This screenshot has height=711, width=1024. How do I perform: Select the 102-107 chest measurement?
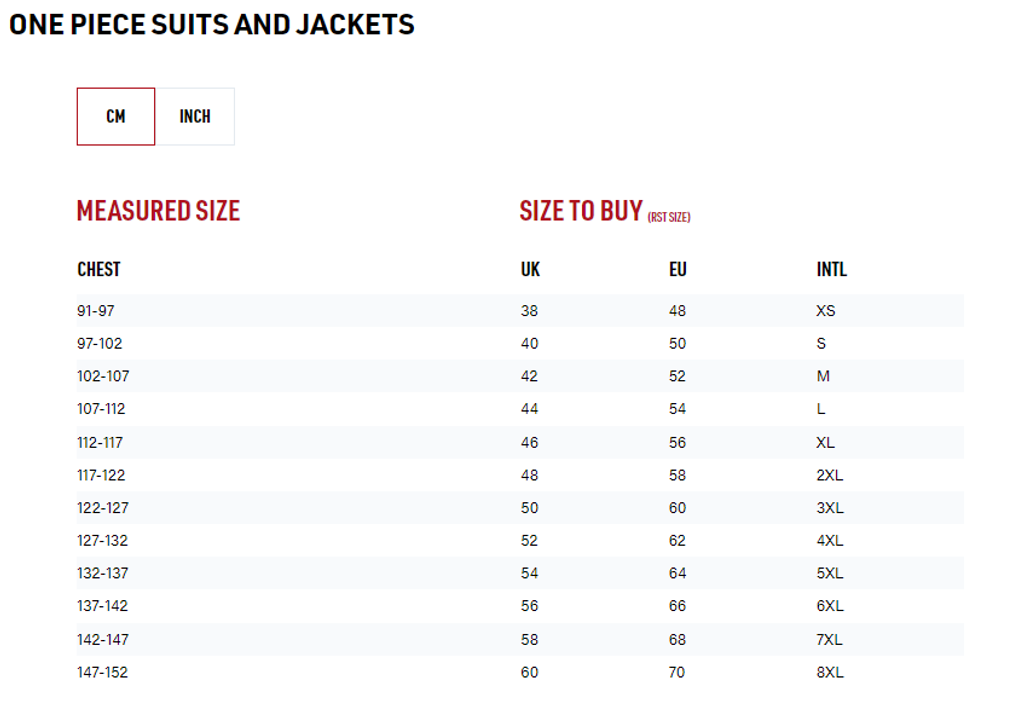103,376
